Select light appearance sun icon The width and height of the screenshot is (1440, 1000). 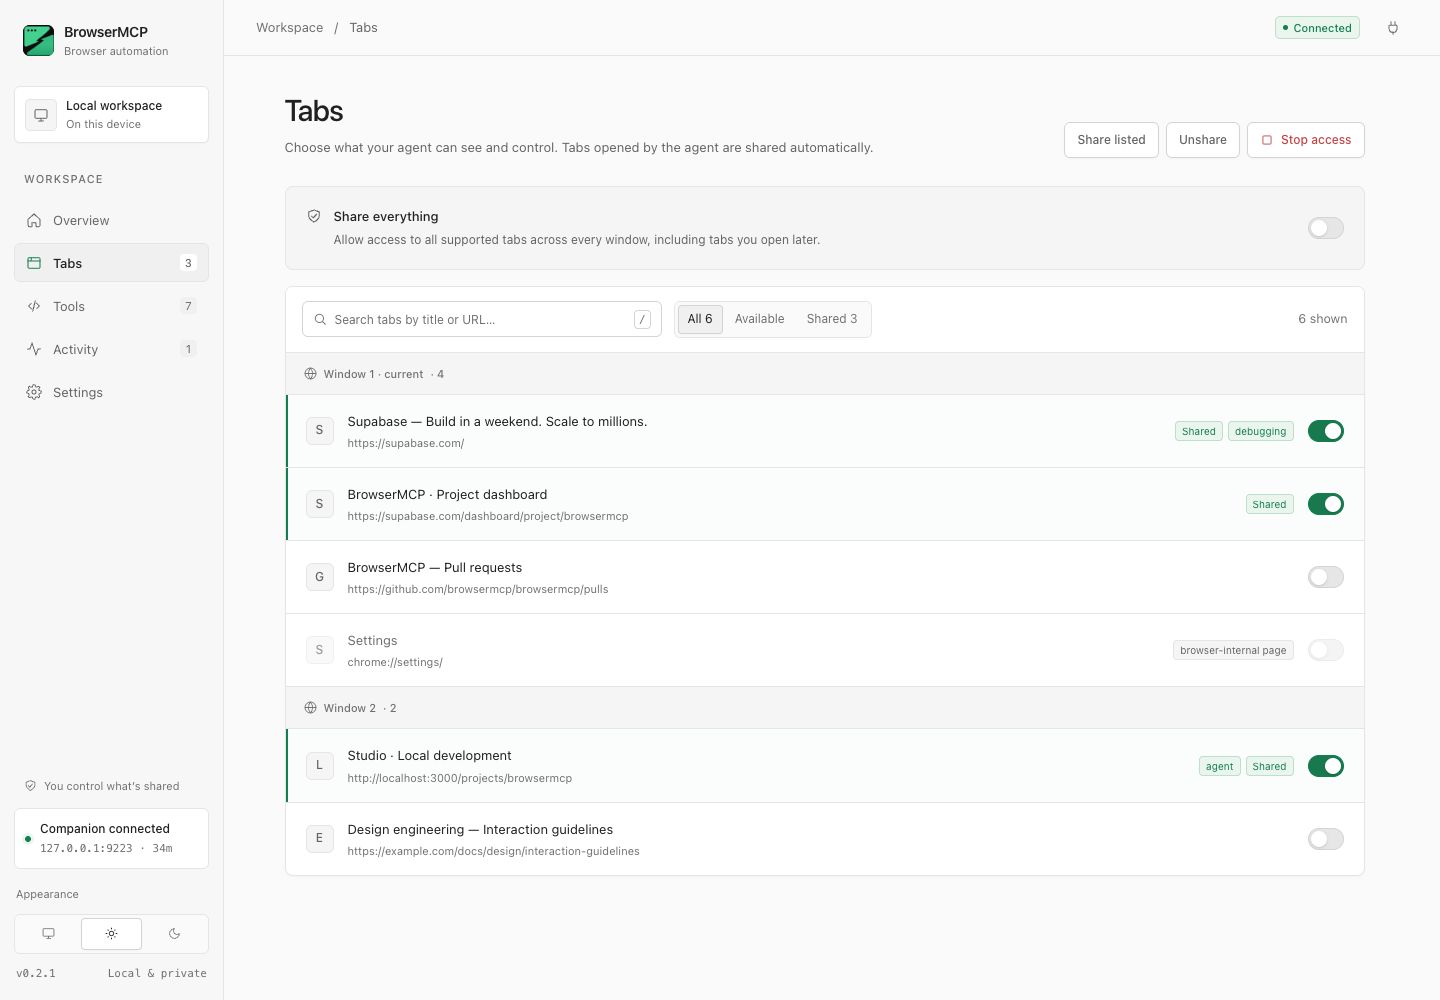tap(111, 934)
